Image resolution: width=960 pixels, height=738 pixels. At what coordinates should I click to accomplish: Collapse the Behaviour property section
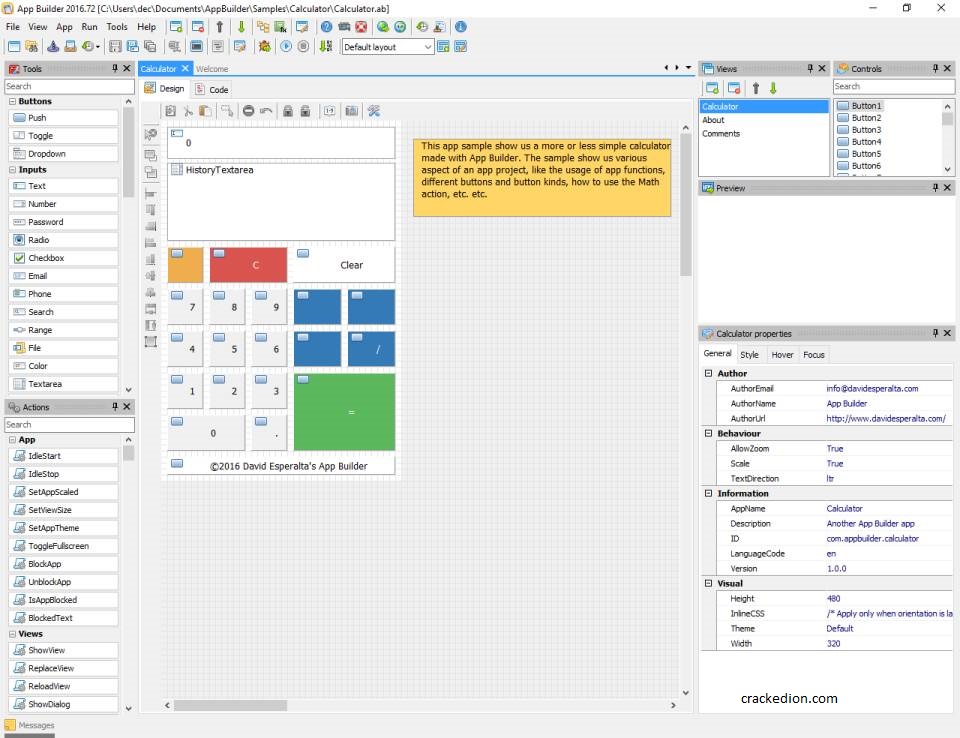click(x=708, y=433)
